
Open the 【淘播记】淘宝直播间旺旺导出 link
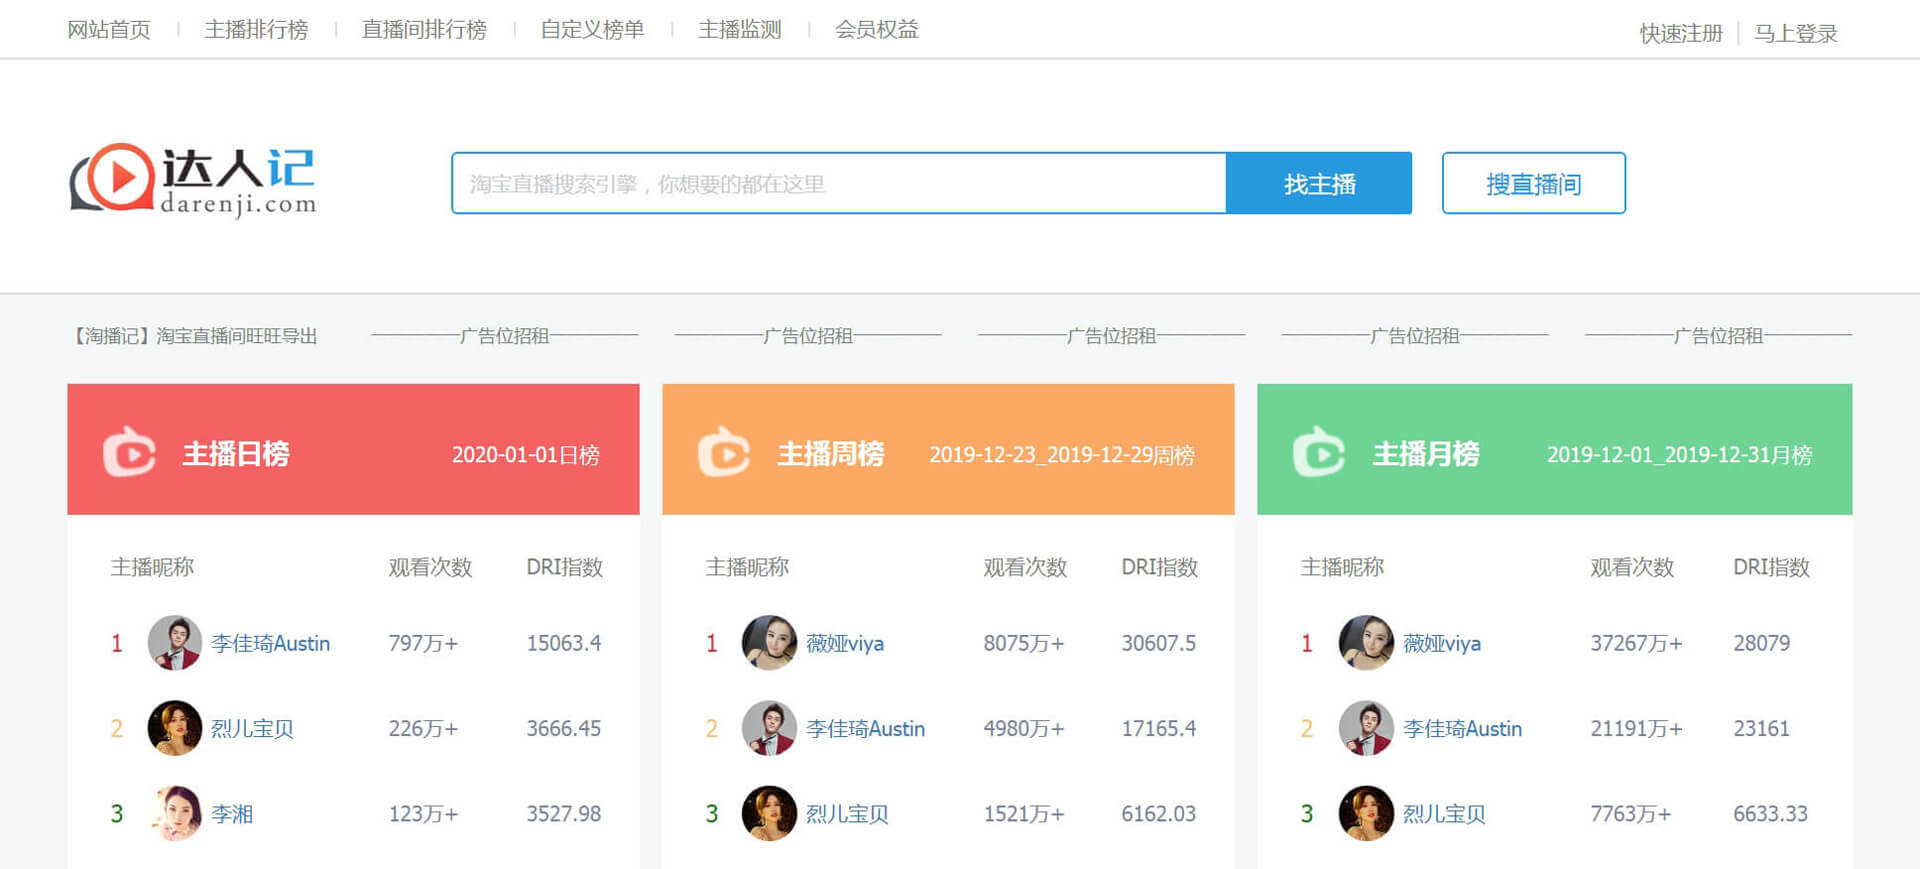point(196,336)
